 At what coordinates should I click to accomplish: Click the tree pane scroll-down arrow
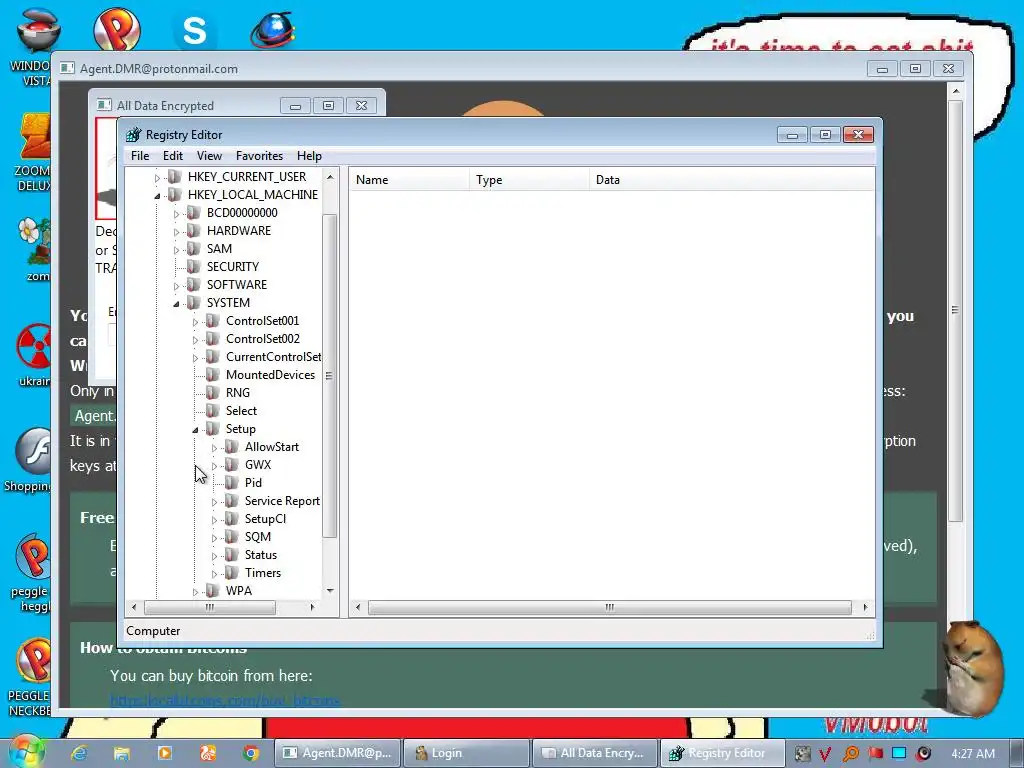click(330, 590)
